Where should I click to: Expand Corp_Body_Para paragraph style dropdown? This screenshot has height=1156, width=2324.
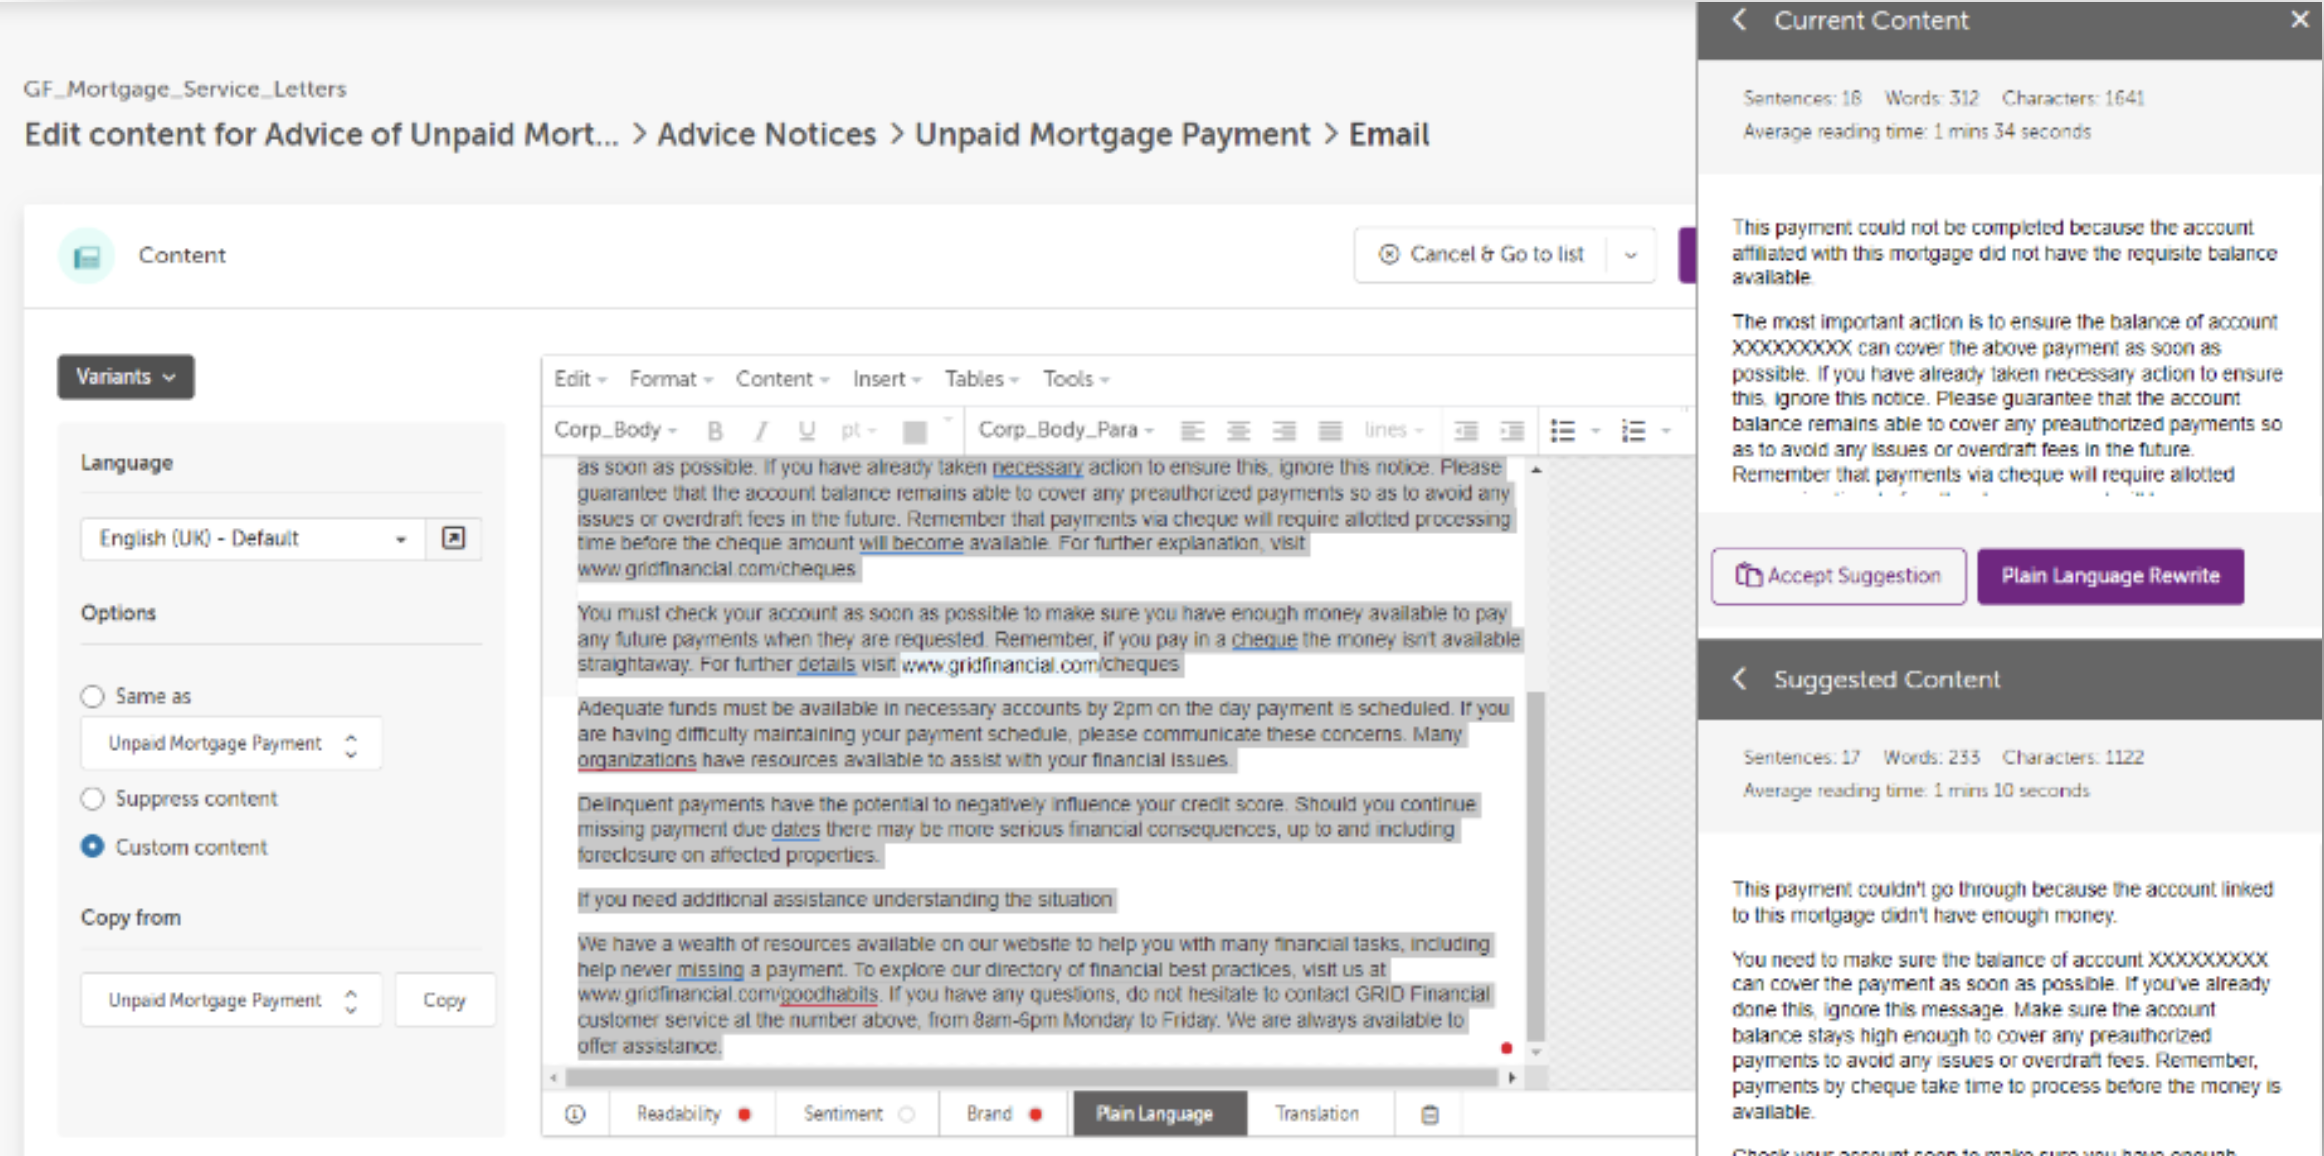tap(1066, 430)
